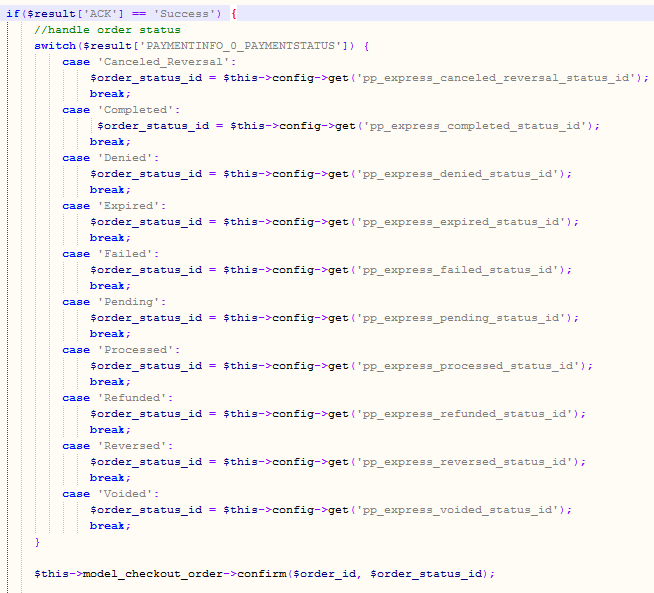Click pp_express_pending_status_id string
Viewport: 654px width, 593px height.
[x=461, y=318]
